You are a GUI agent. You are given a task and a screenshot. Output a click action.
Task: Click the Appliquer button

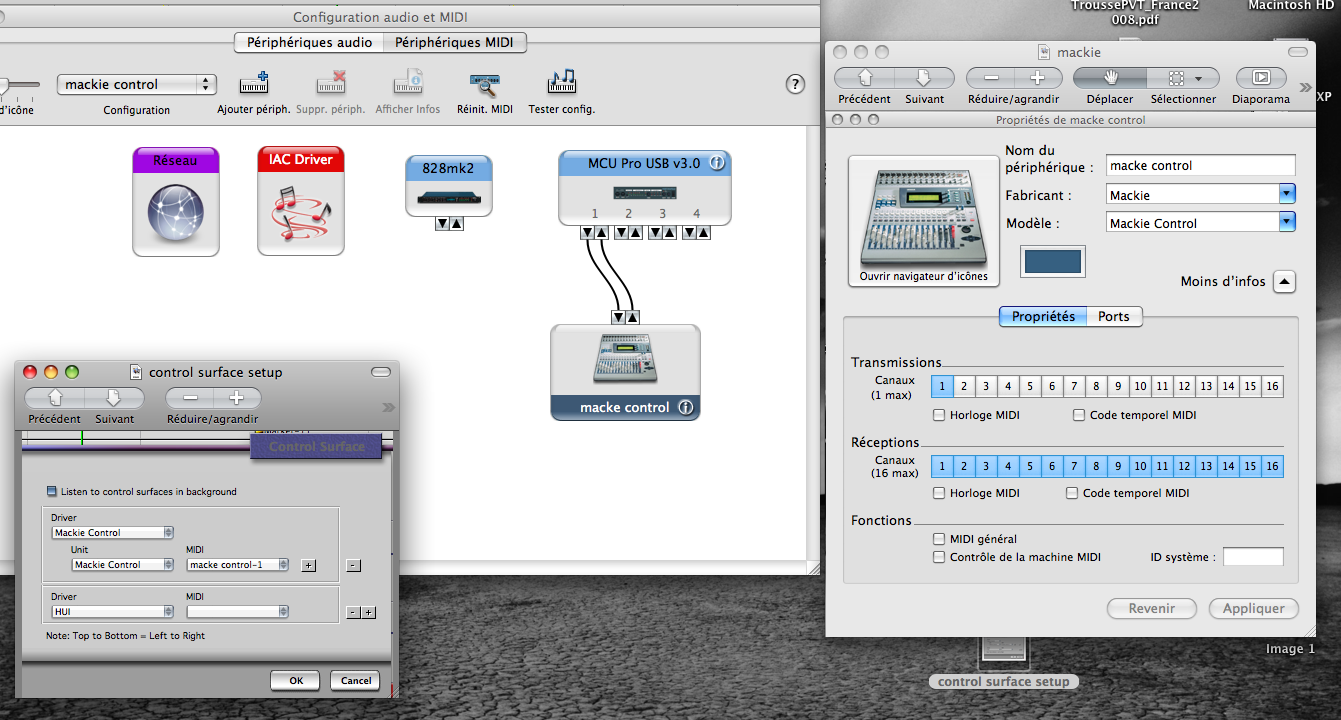tap(1253, 608)
